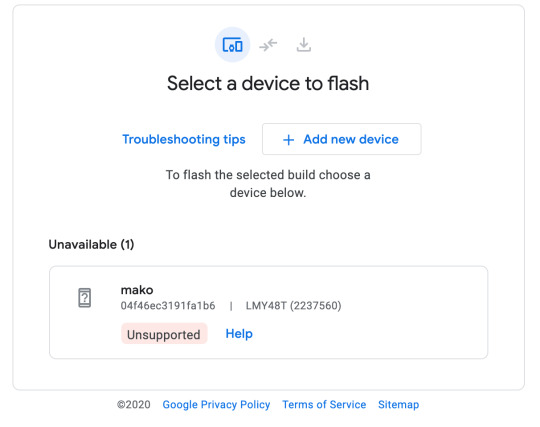This screenshot has width=540, height=427.
Task: Click the serial number 04f46ec3191fa1b6
Action: click(x=168, y=306)
